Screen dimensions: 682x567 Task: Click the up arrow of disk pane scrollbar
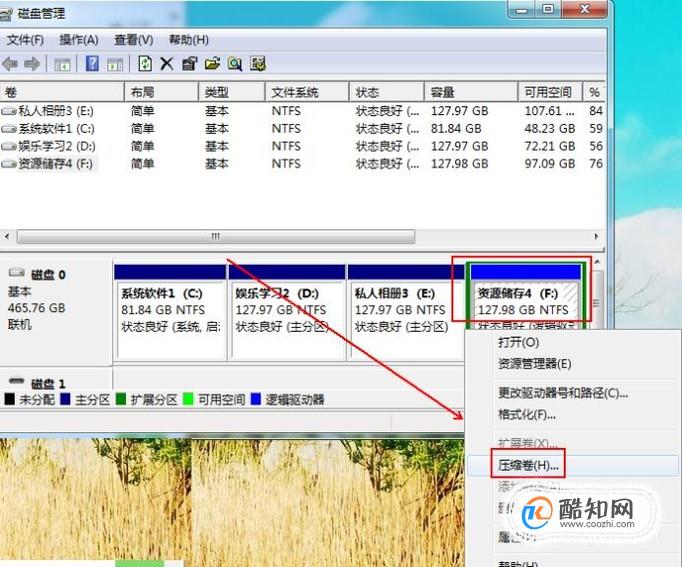[598, 262]
